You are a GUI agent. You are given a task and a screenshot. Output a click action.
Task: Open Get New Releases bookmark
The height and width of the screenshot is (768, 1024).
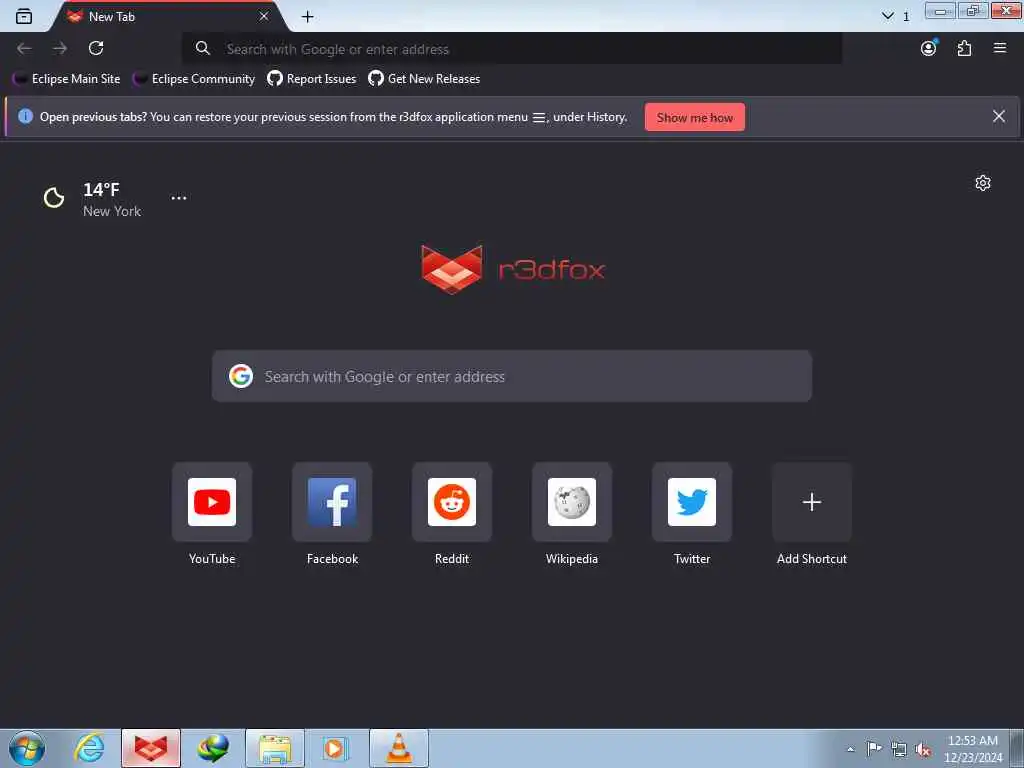click(424, 79)
